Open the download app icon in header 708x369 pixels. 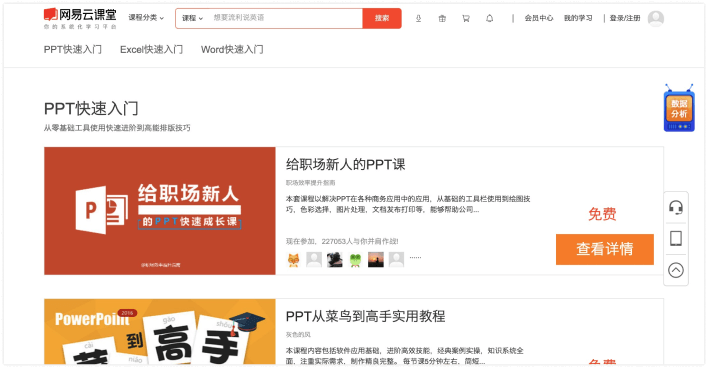pos(419,19)
